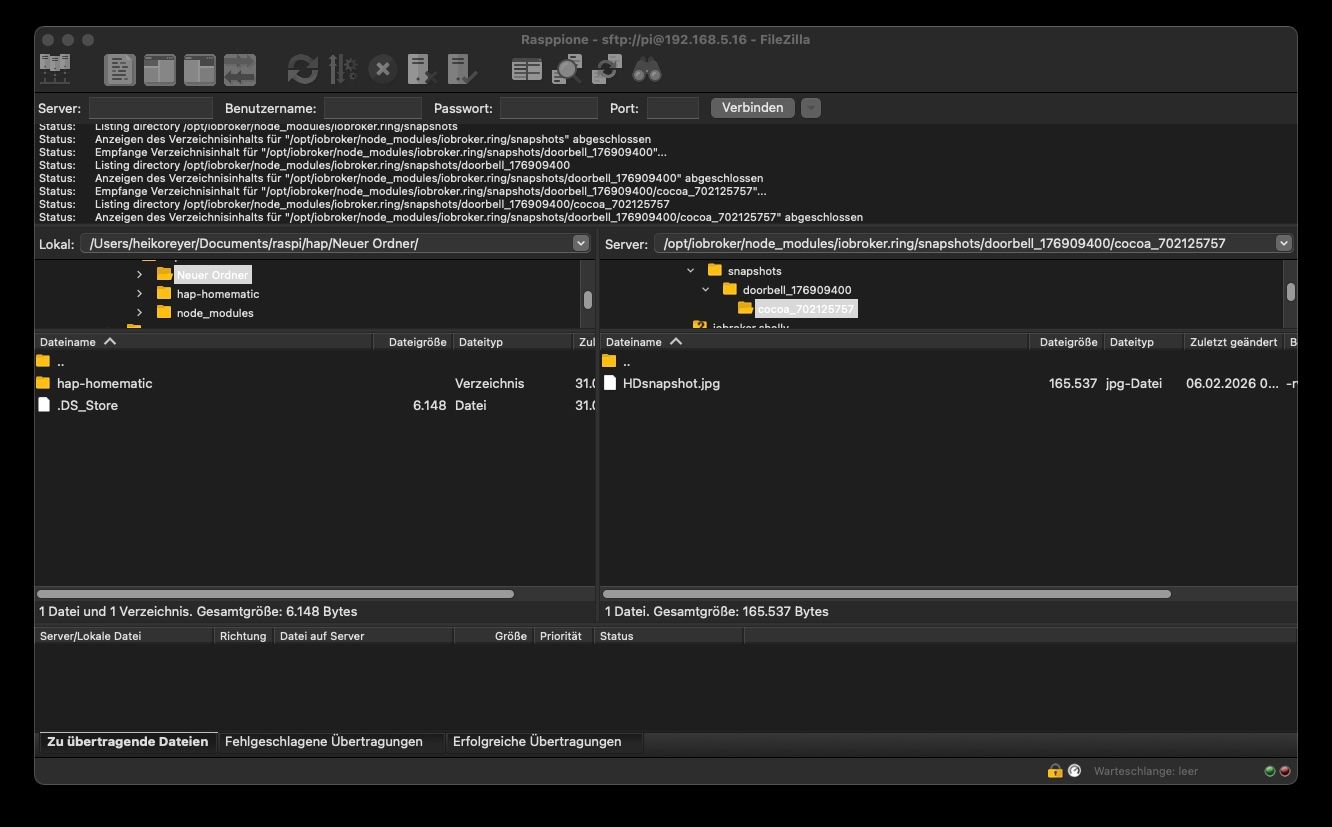Open the Site Manager
1332x827 pixels.
pyautogui.click(x=54, y=69)
